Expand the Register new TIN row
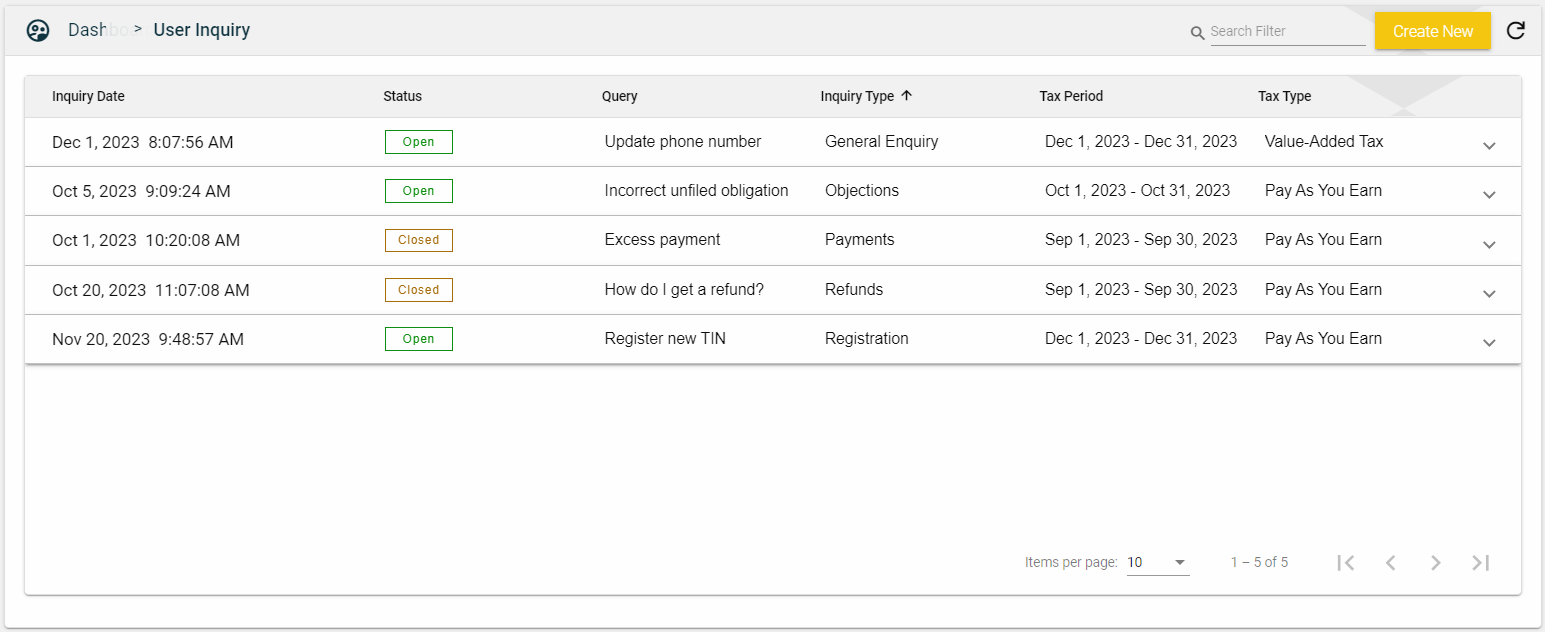 (x=1489, y=342)
